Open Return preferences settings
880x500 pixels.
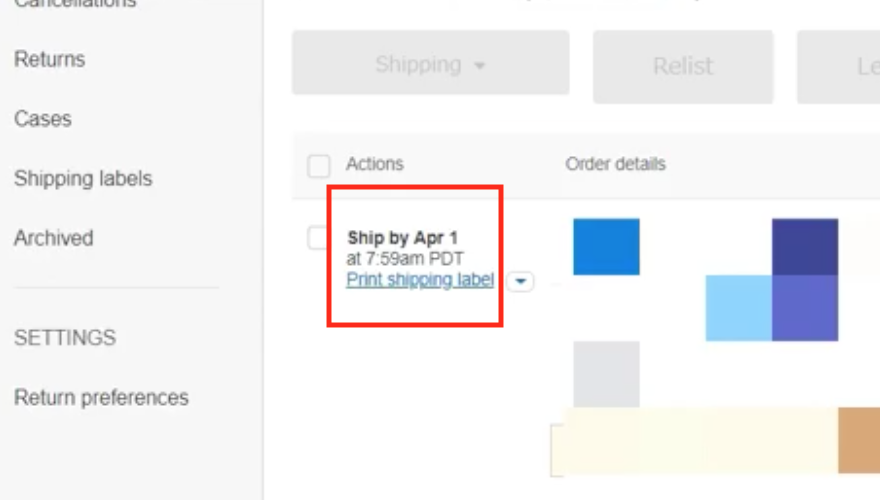(101, 397)
